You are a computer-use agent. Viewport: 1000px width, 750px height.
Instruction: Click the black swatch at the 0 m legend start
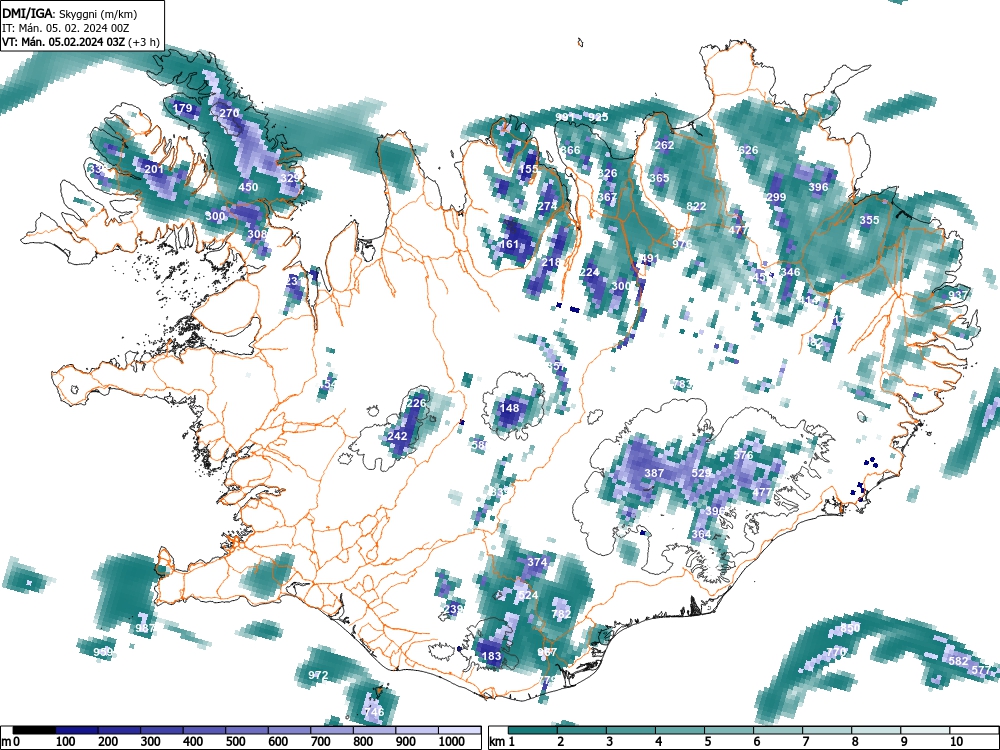(34, 730)
